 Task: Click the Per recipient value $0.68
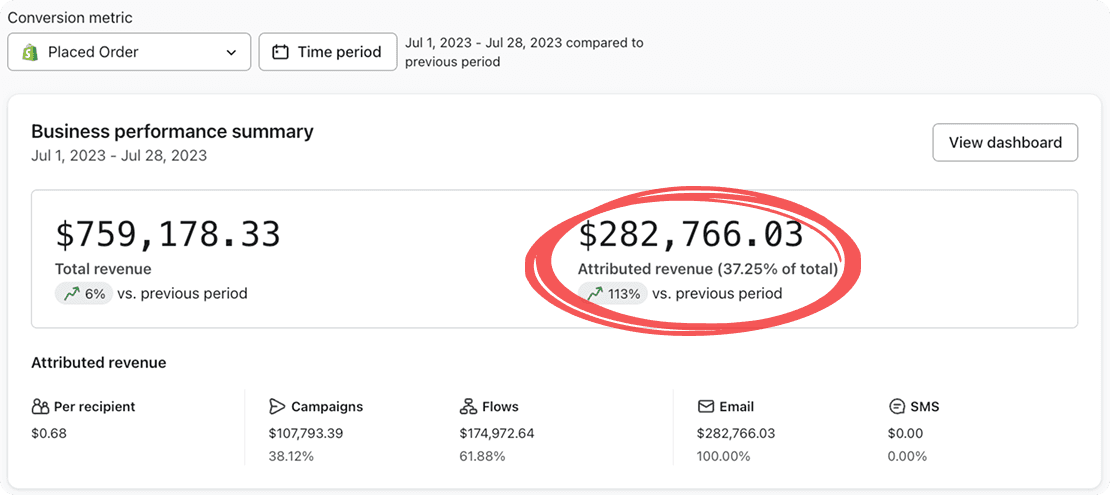tap(49, 433)
